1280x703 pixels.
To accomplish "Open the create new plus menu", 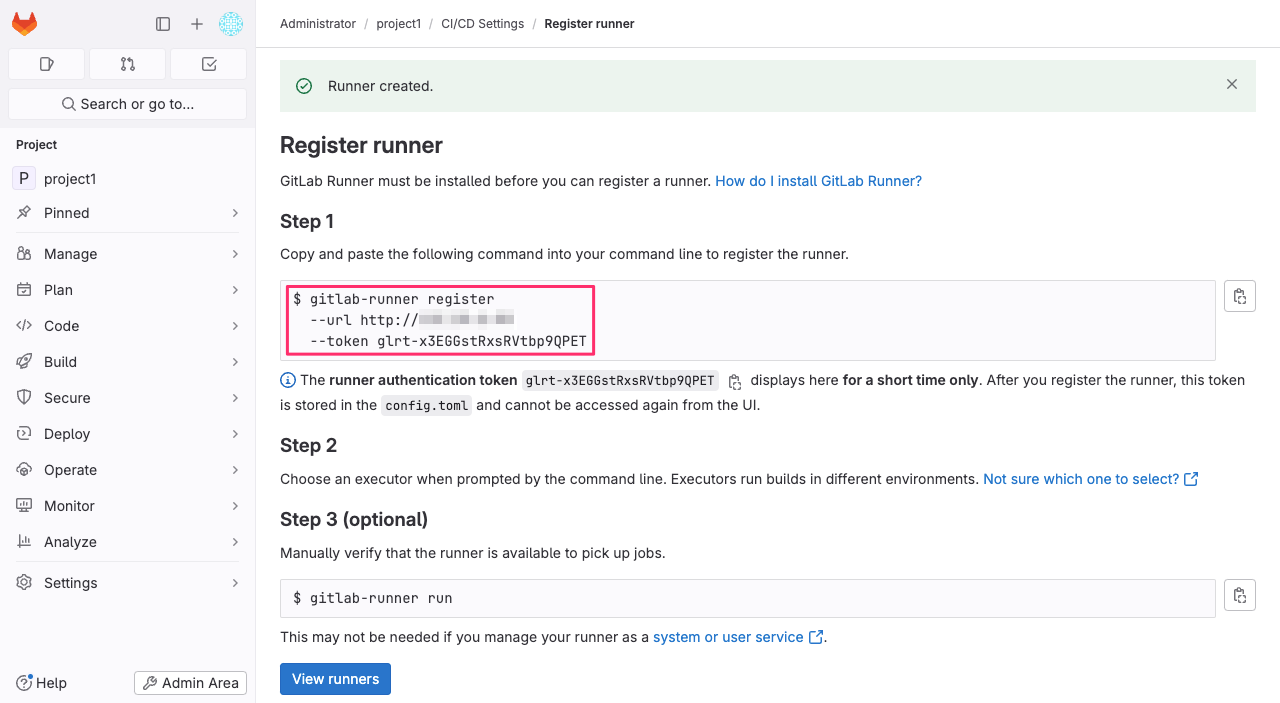I will point(197,24).
